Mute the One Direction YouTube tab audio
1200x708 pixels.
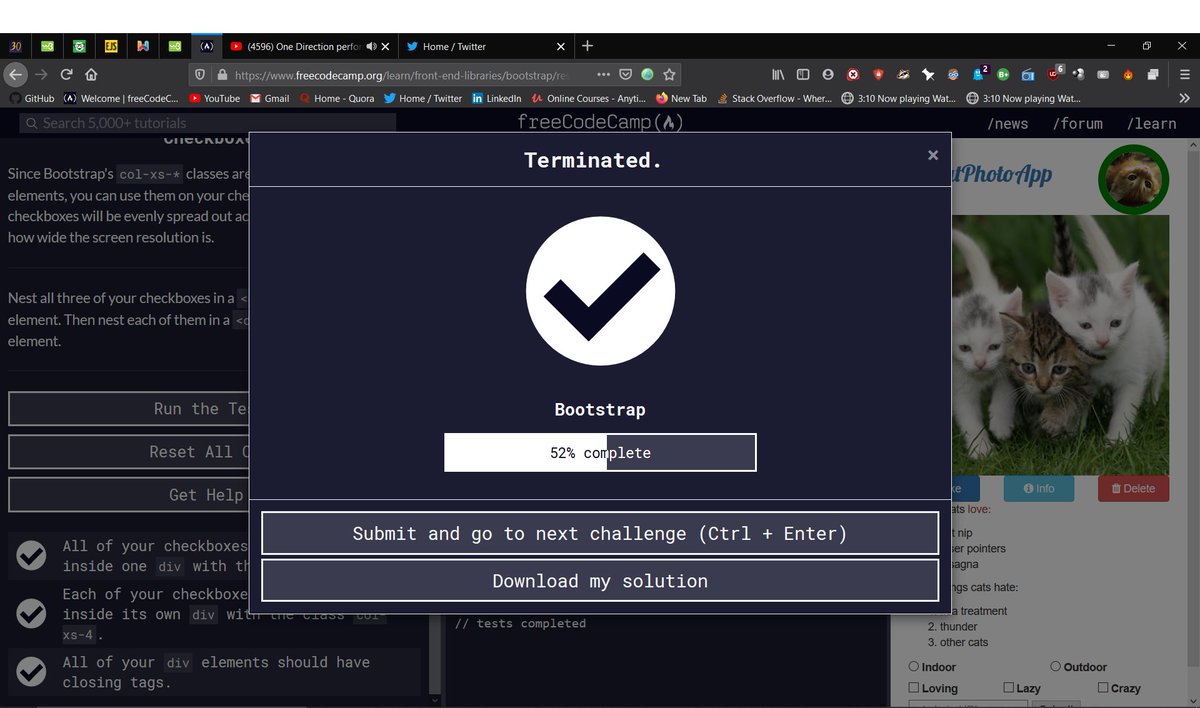coord(373,46)
